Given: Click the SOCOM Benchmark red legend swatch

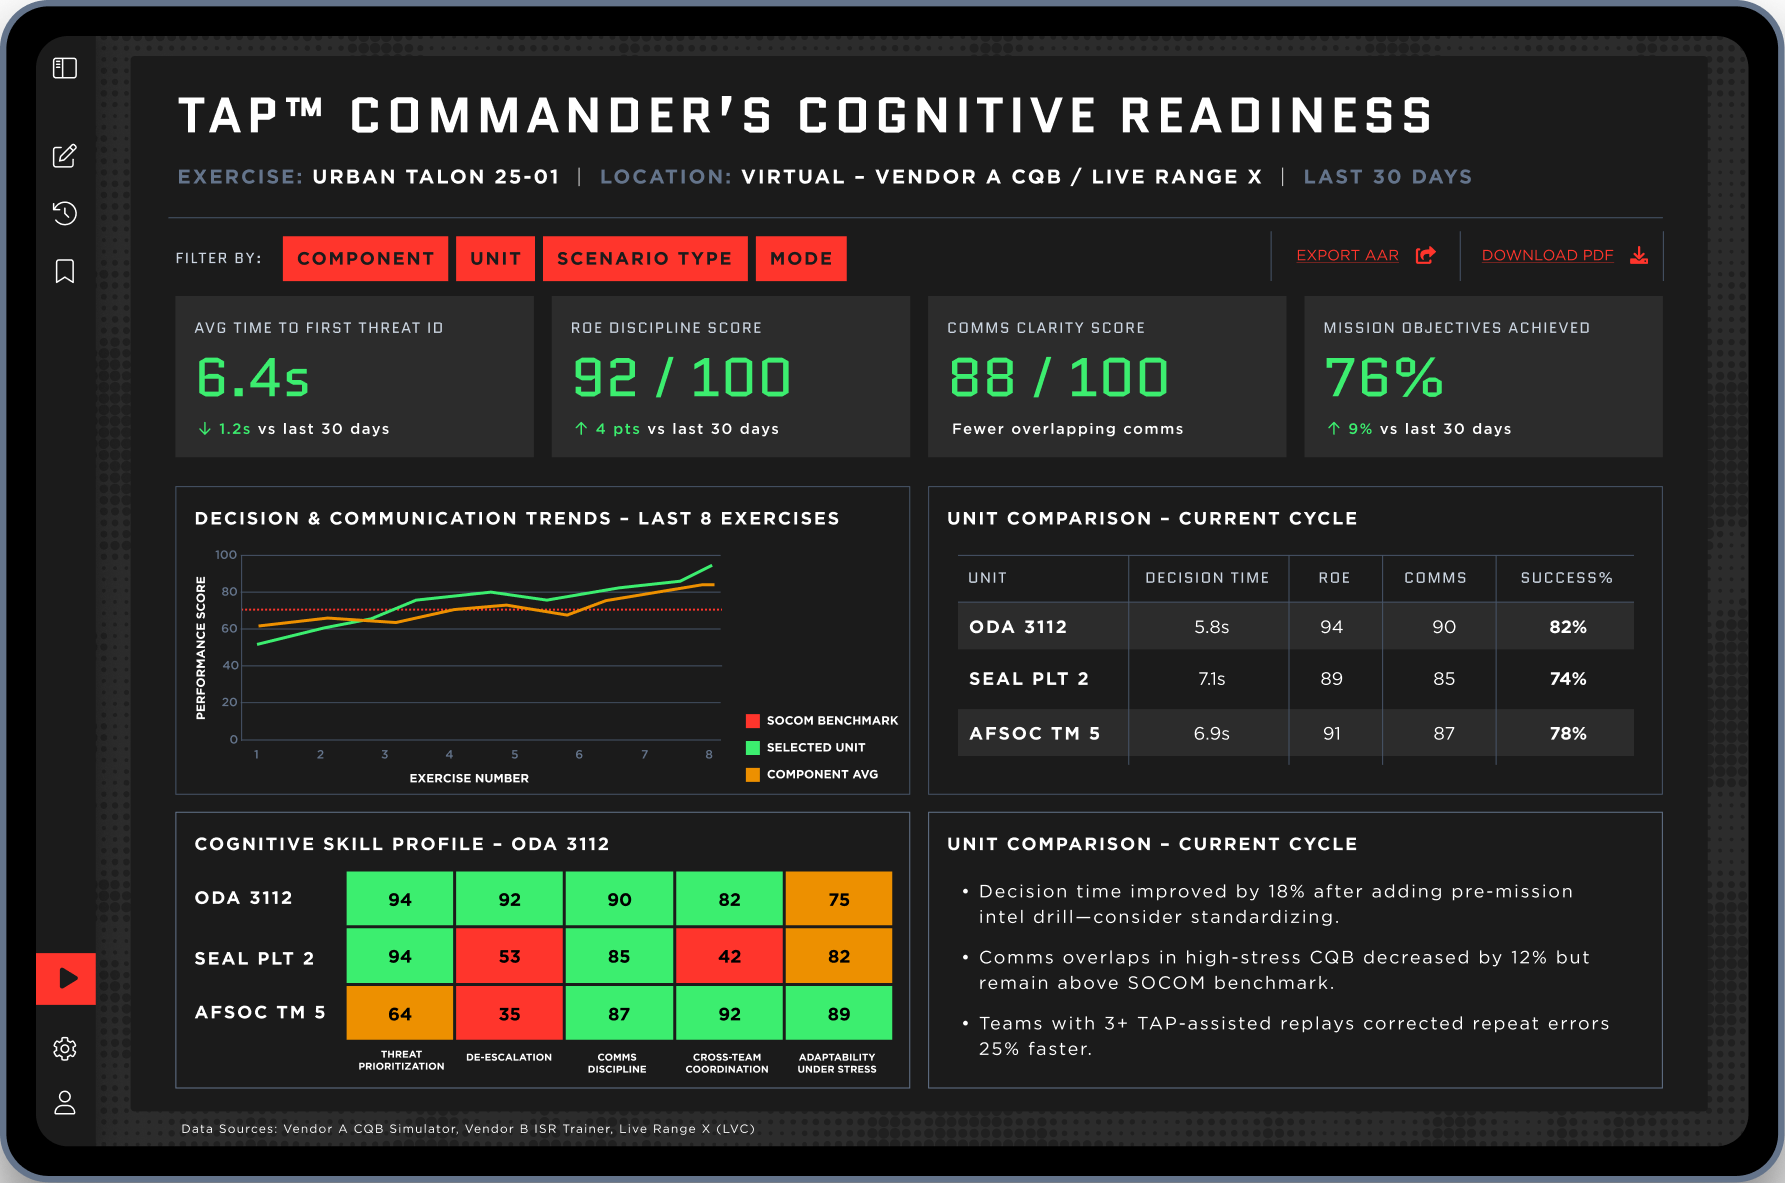Looking at the screenshot, I should coord(753,720).
